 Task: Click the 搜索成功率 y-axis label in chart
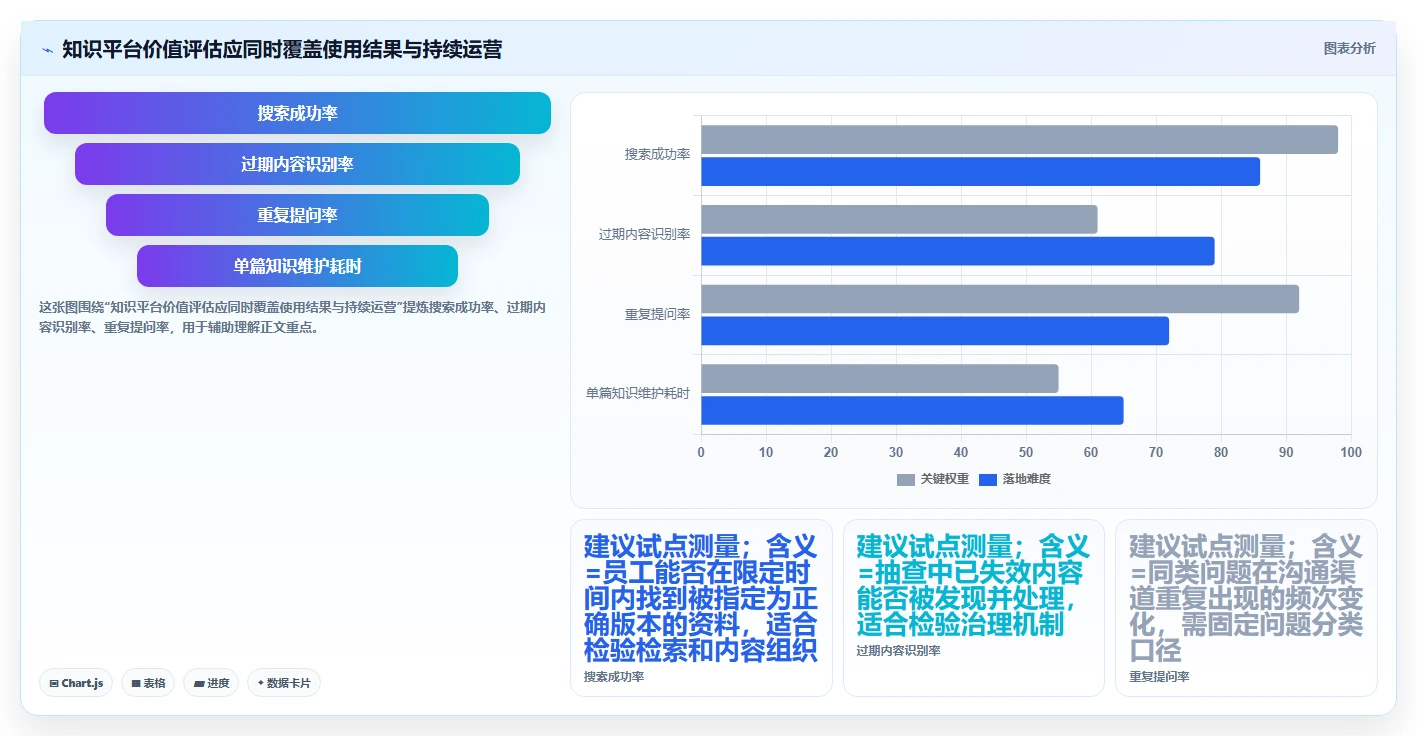657,154
